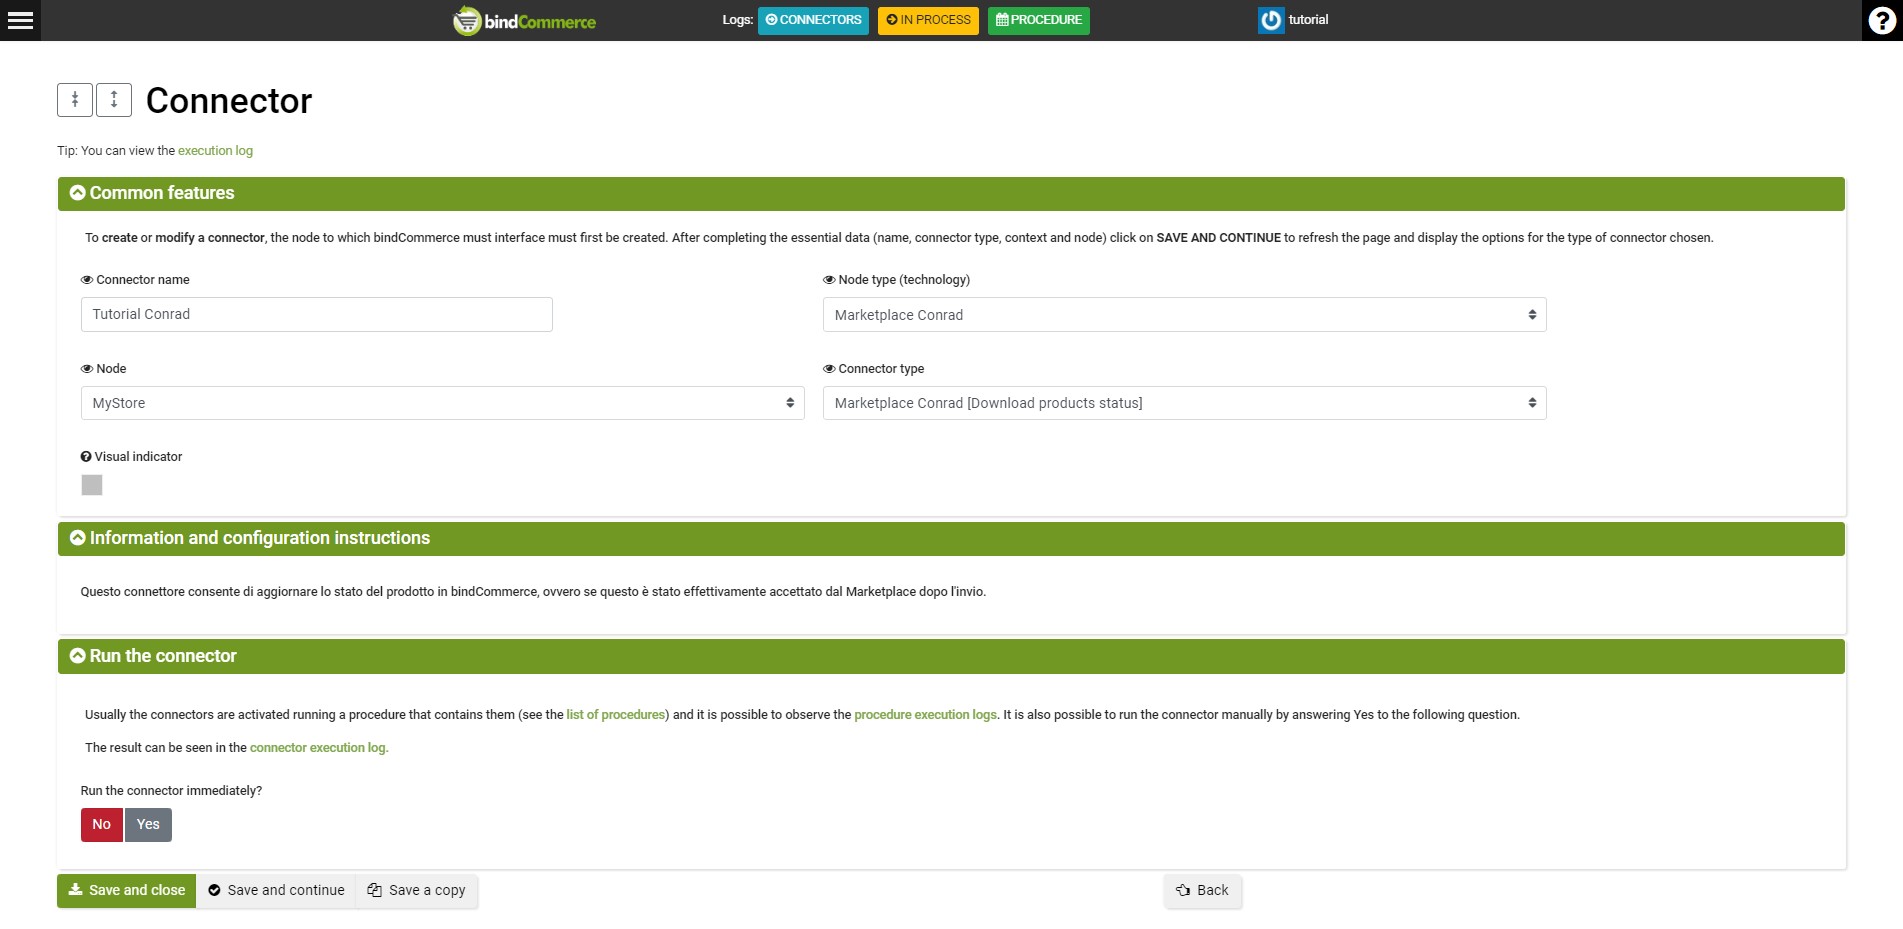Screen dimensions: 1903x929
Task: Open the PROCEDURE log
Action: click(x=1039, y=20)
